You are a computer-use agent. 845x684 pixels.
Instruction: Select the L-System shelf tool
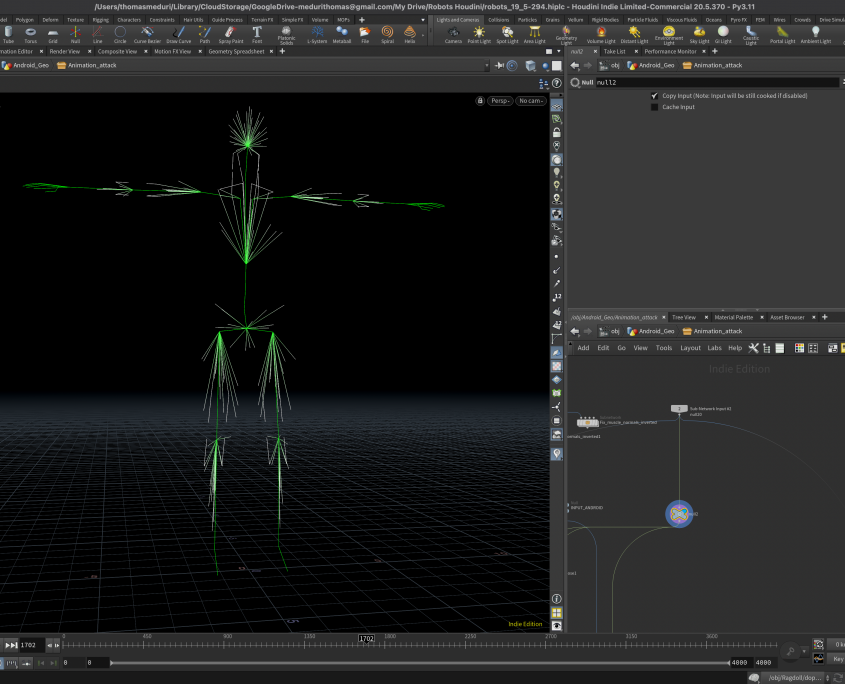pos(317,34)
